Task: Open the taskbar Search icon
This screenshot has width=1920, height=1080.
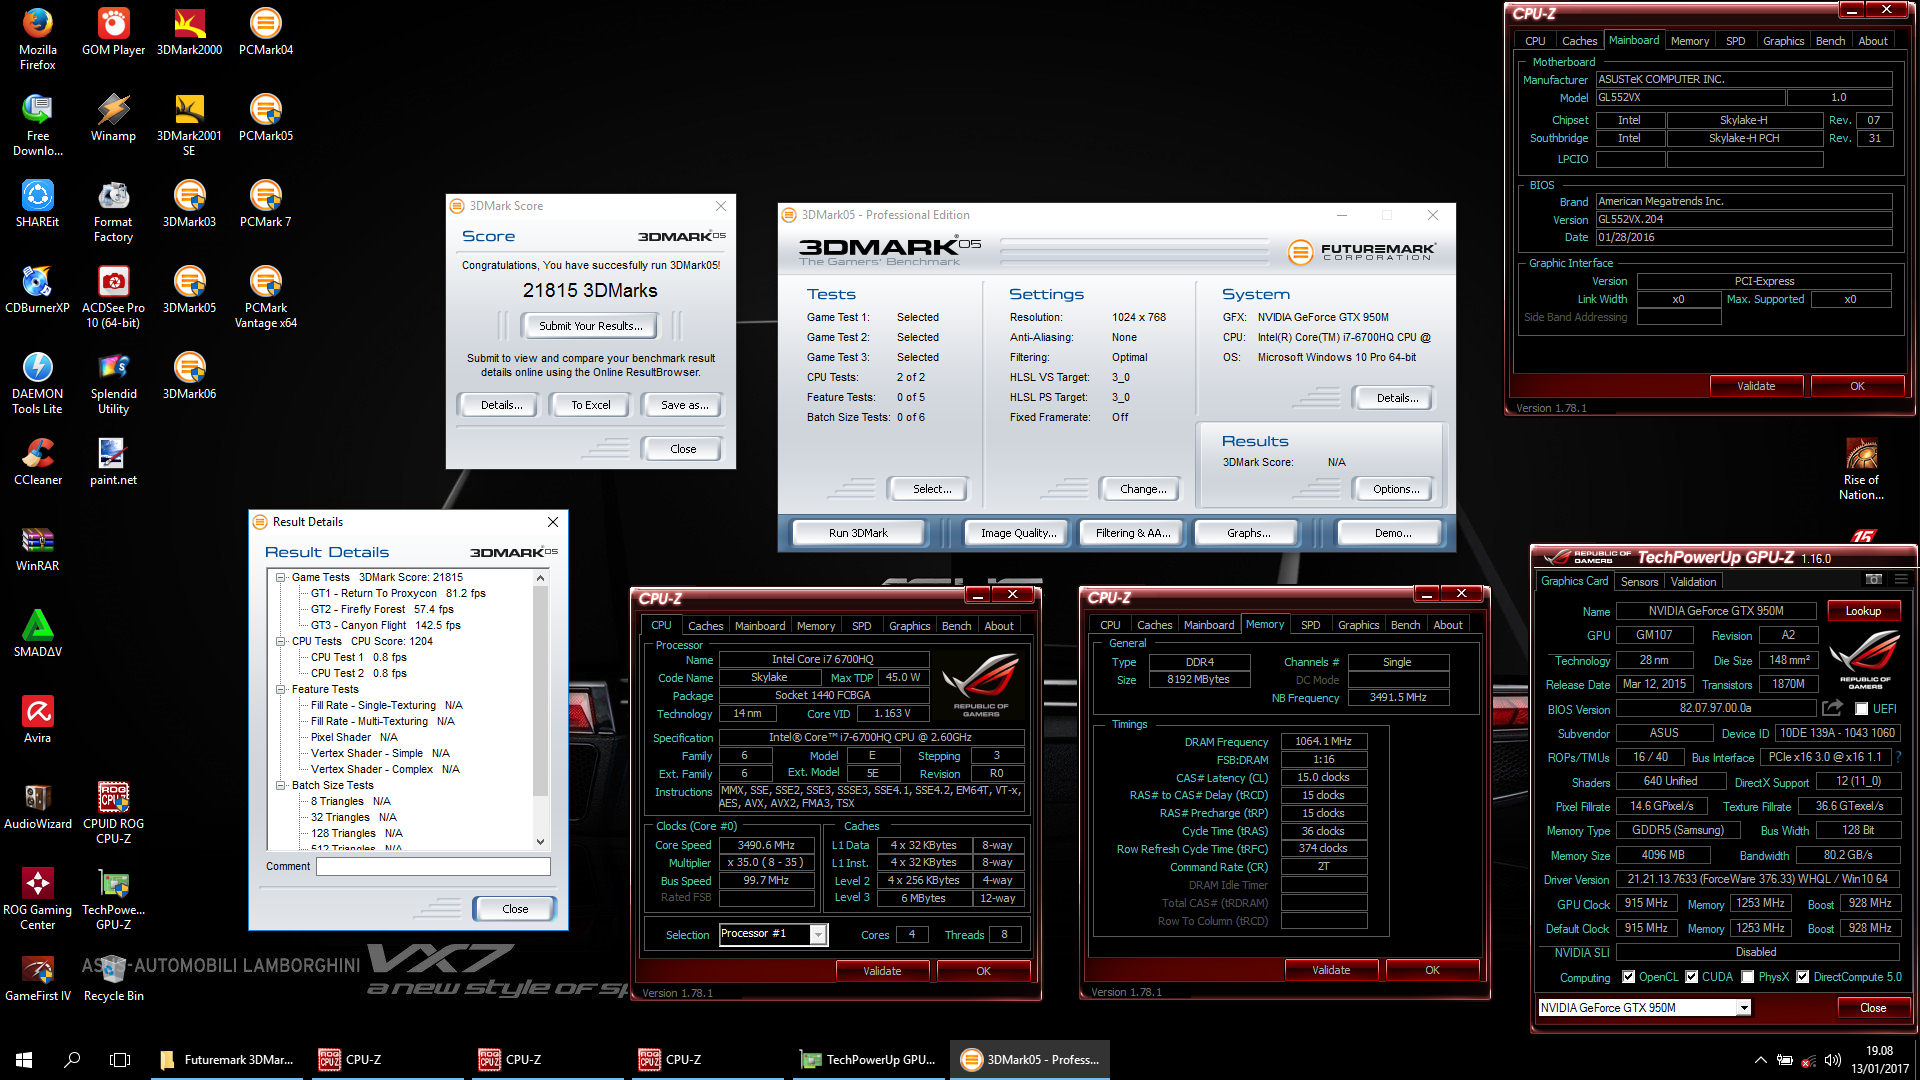Action: tap(72, 1059)
